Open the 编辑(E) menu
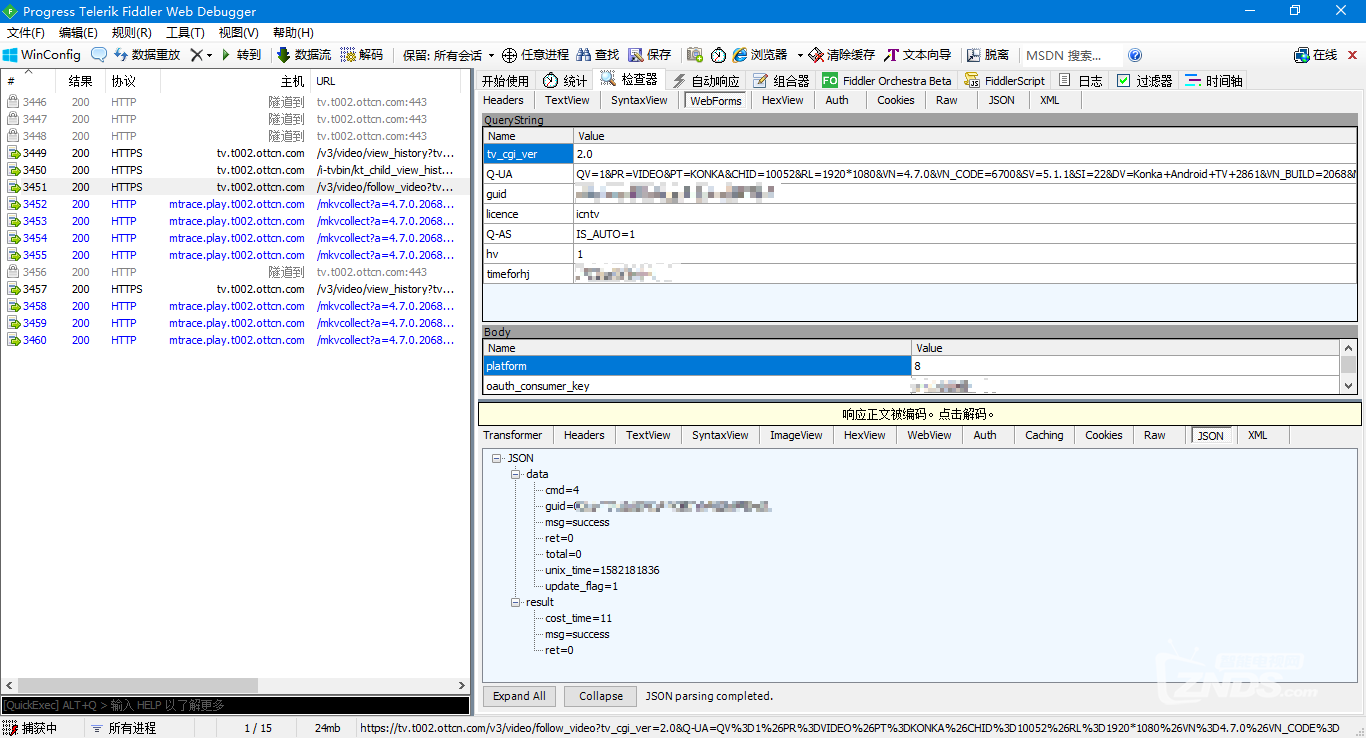Viewport: 1366px width, 738px height. (78, 33)
